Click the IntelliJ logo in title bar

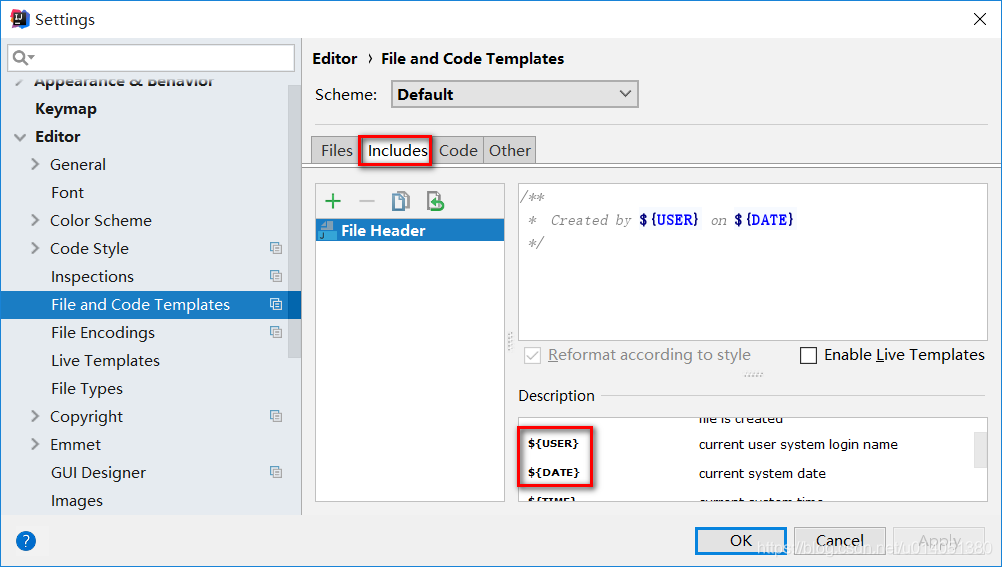point(20,19)
